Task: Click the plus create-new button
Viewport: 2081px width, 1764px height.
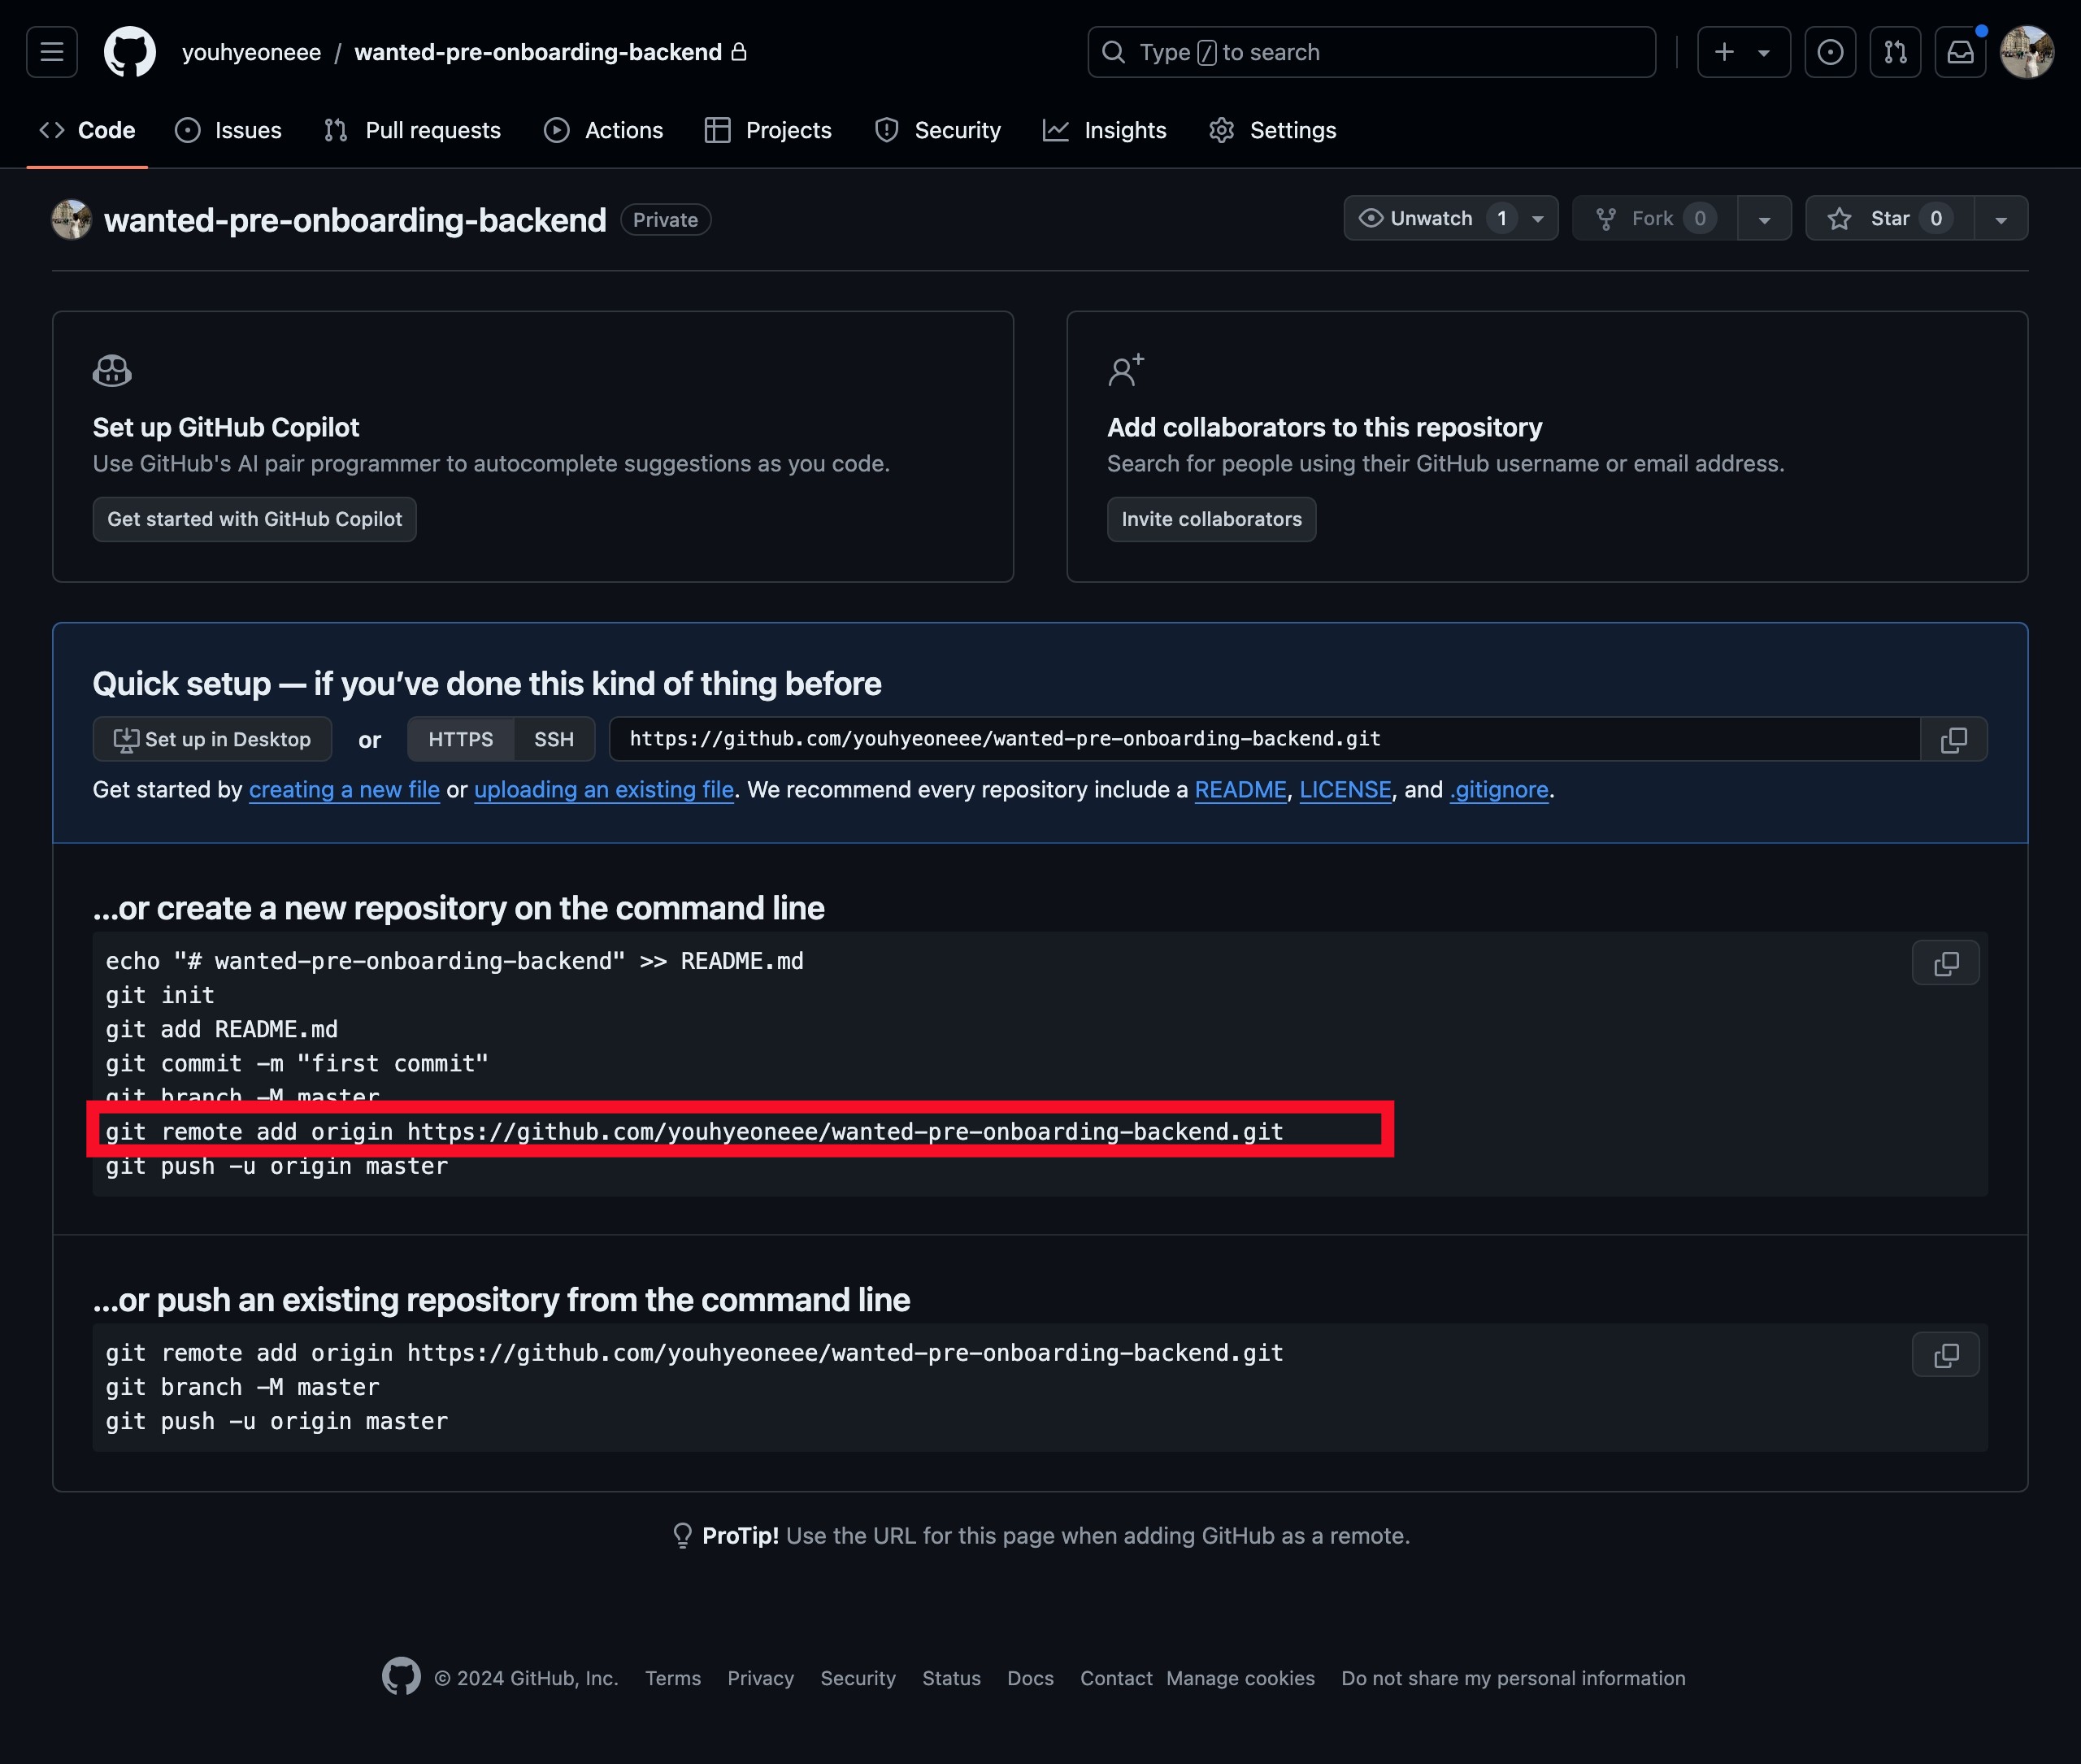Action: pyautogui.click(x=1724, y=52)
